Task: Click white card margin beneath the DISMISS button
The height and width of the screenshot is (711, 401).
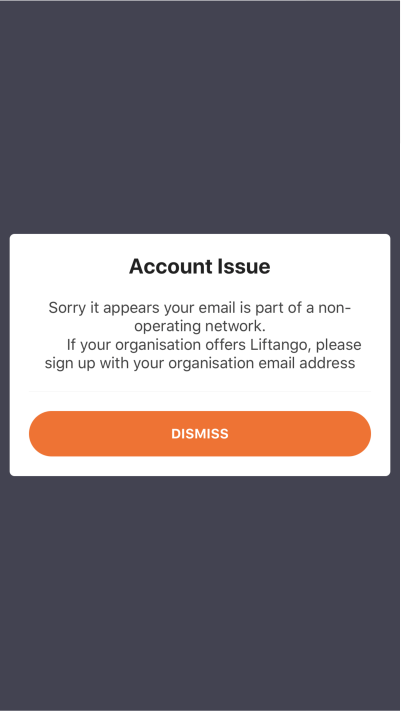Action: (200, 466)
